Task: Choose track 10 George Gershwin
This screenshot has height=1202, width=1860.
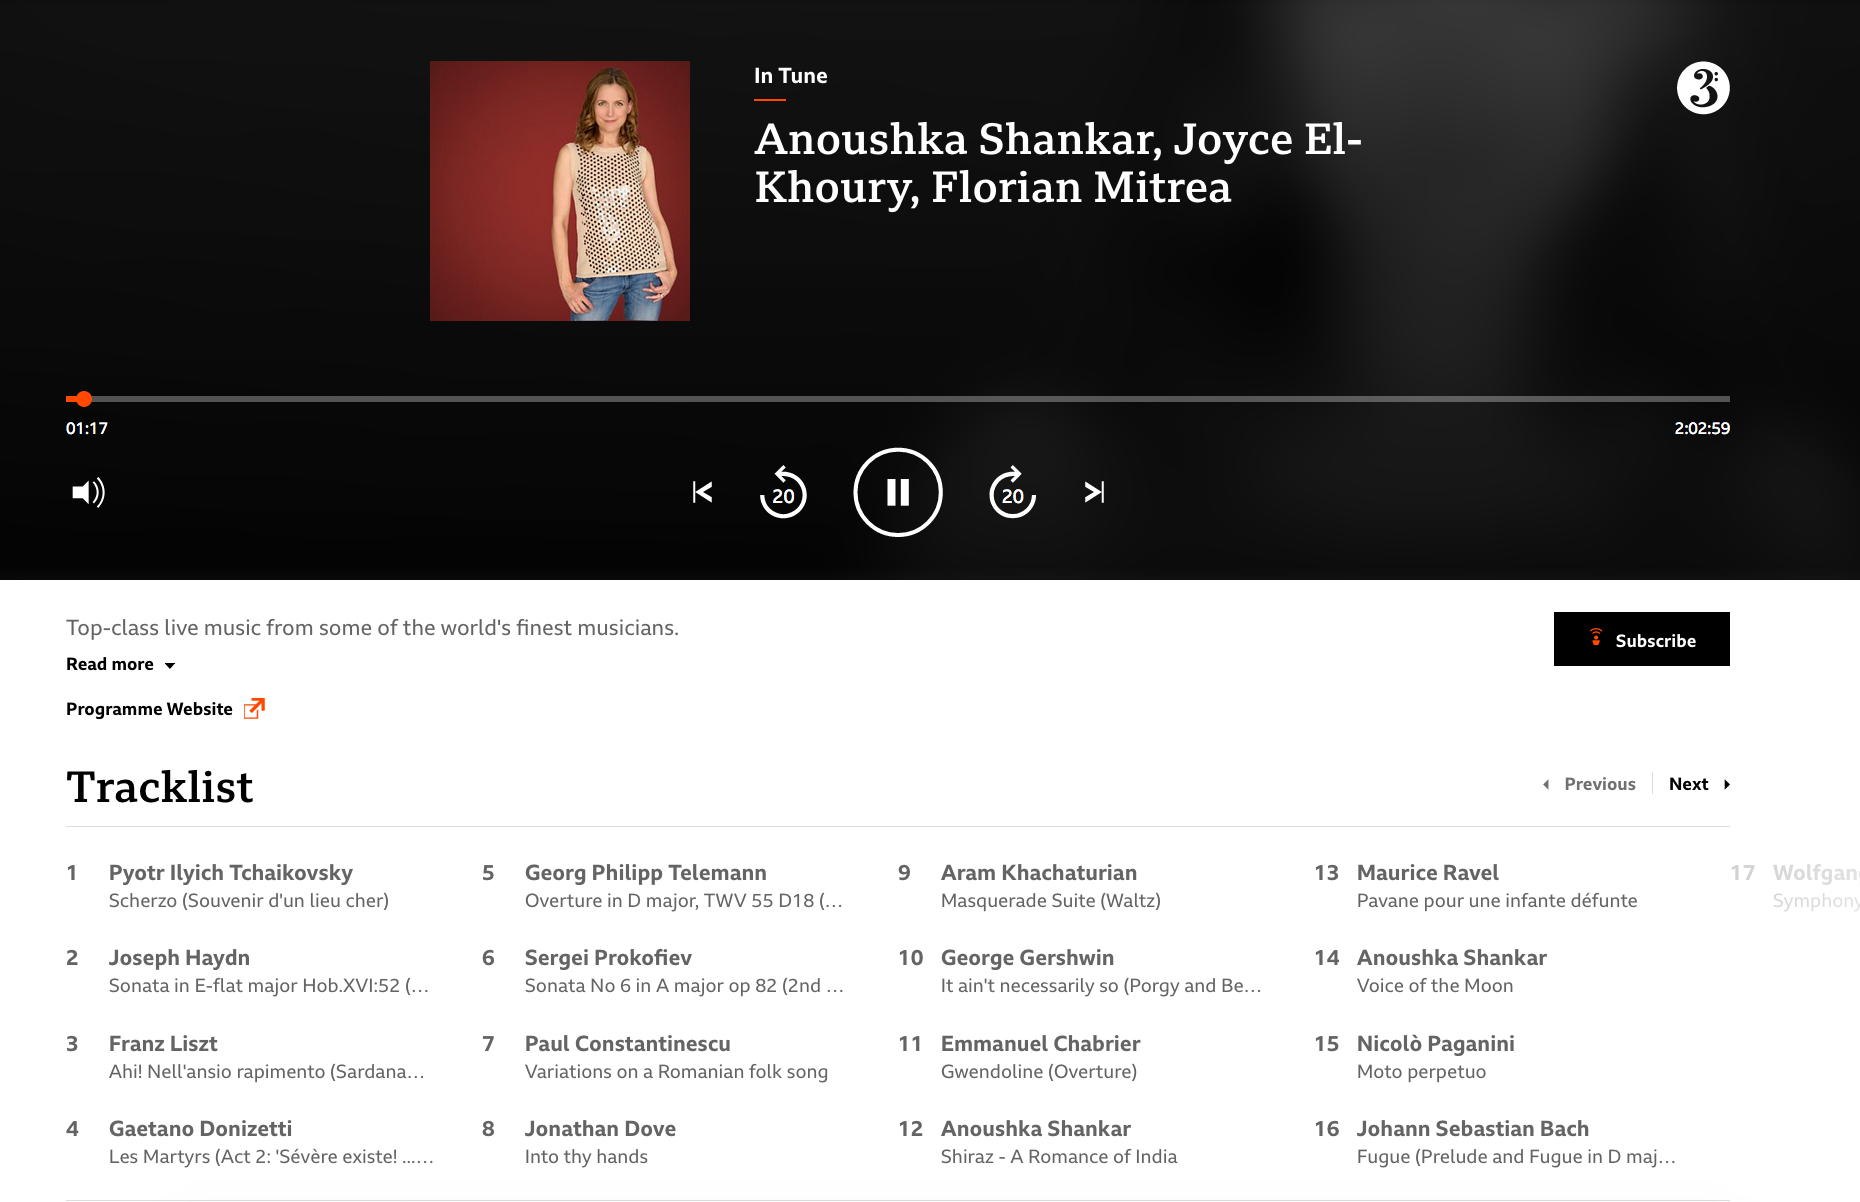Action: point(1080,971)
